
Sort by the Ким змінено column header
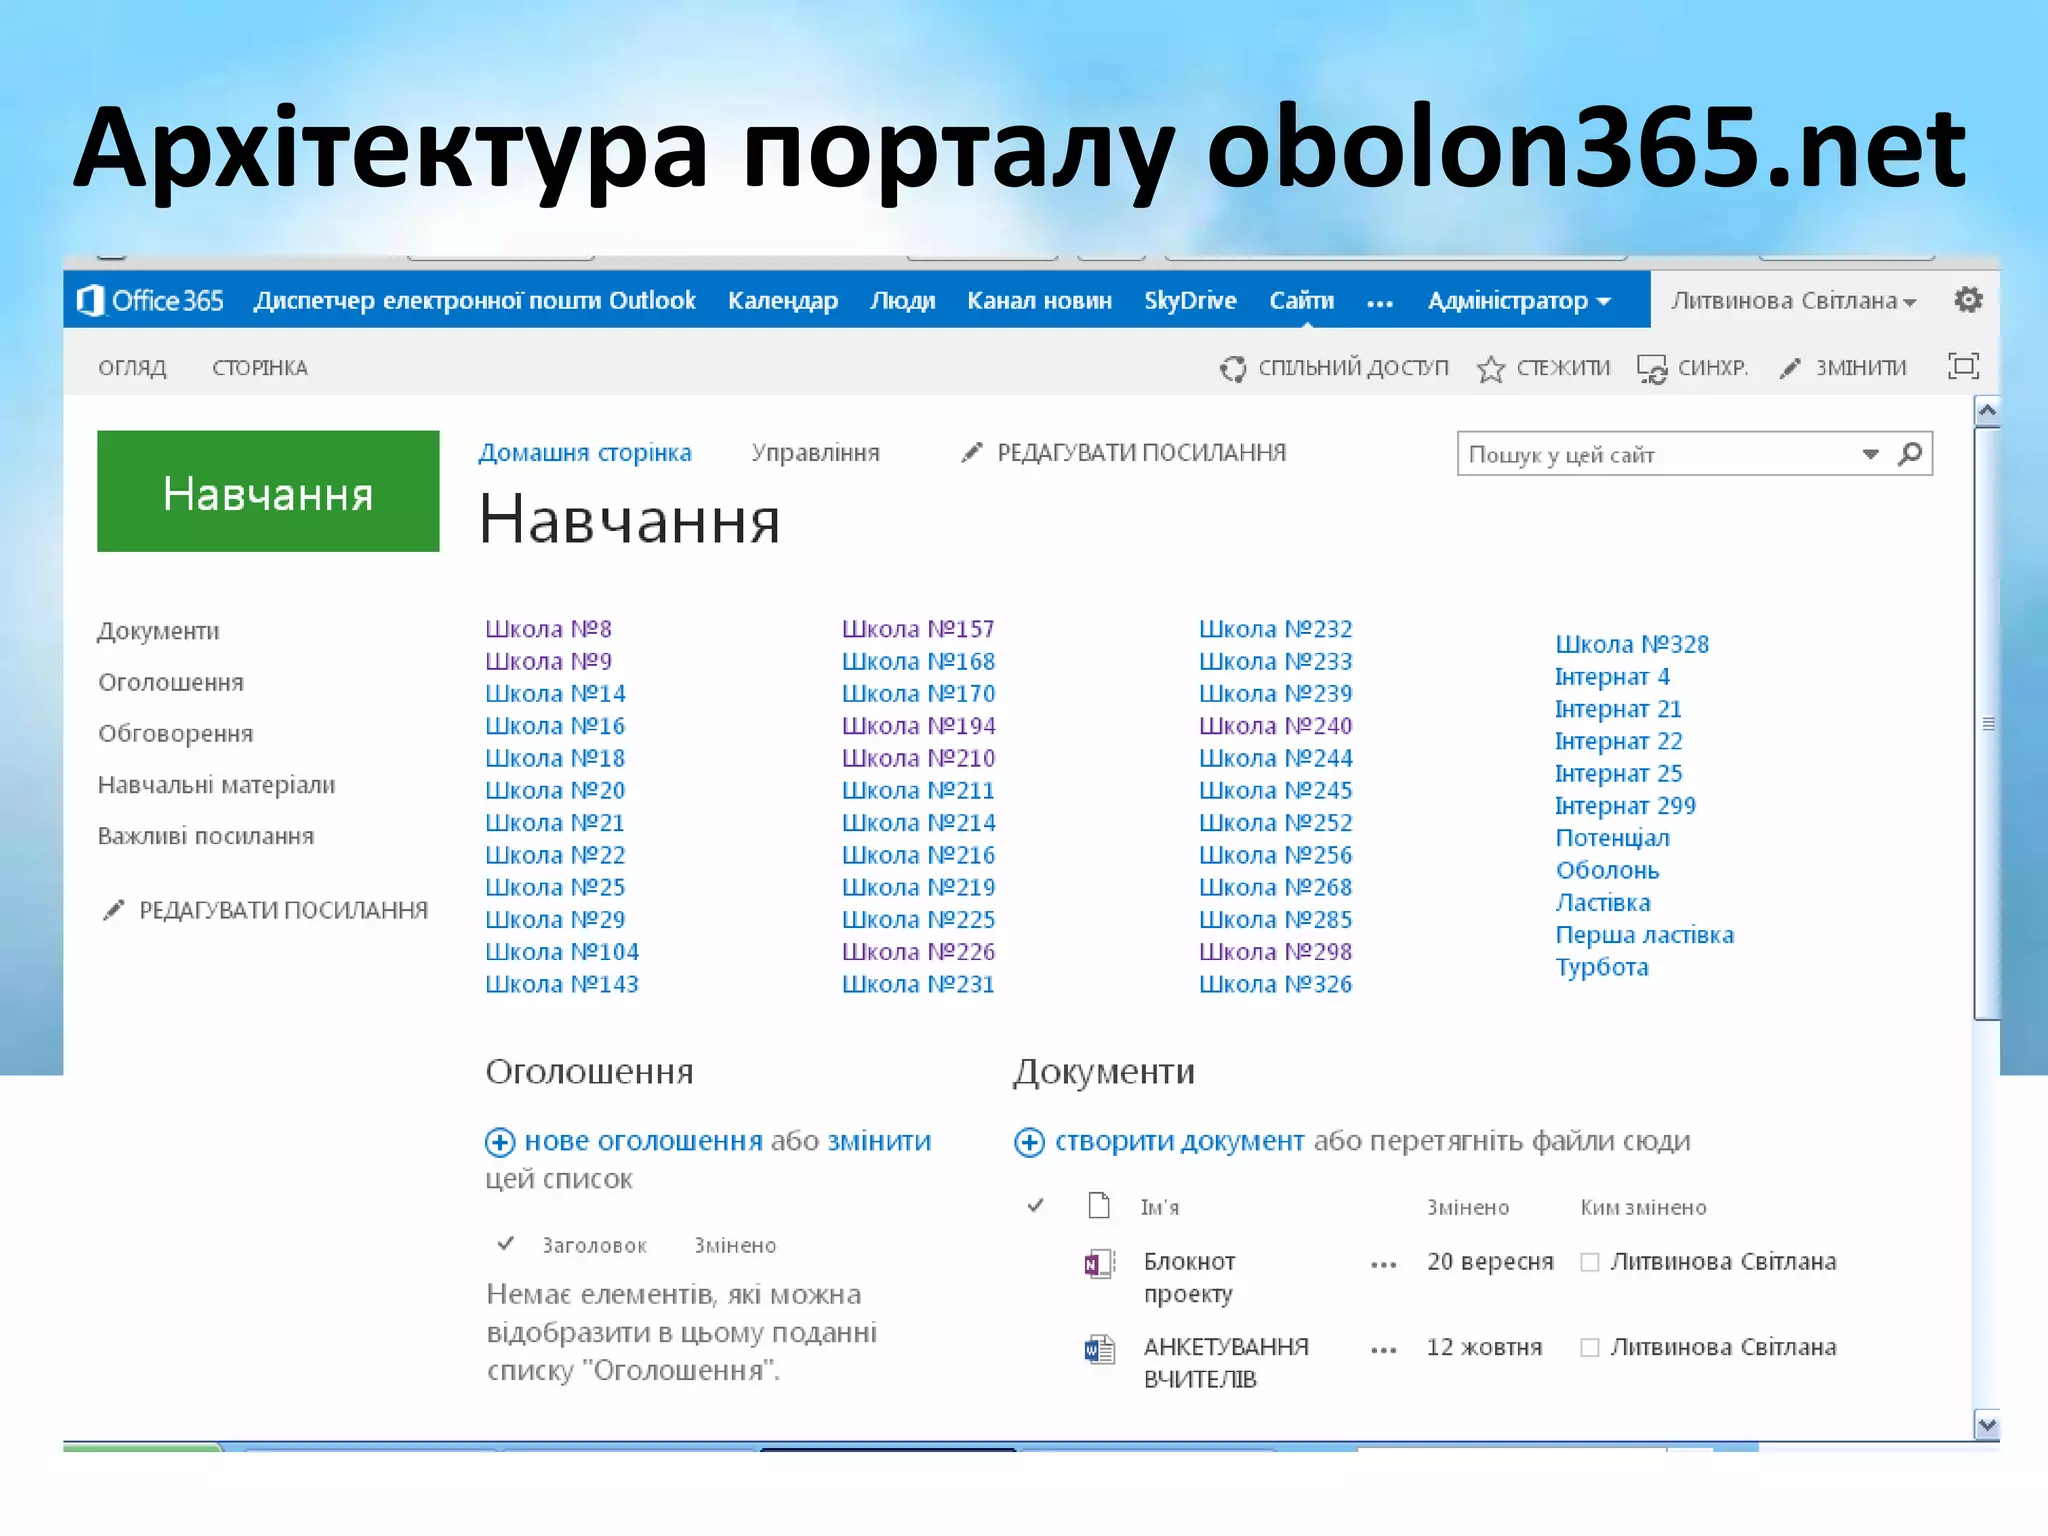1643,1207
